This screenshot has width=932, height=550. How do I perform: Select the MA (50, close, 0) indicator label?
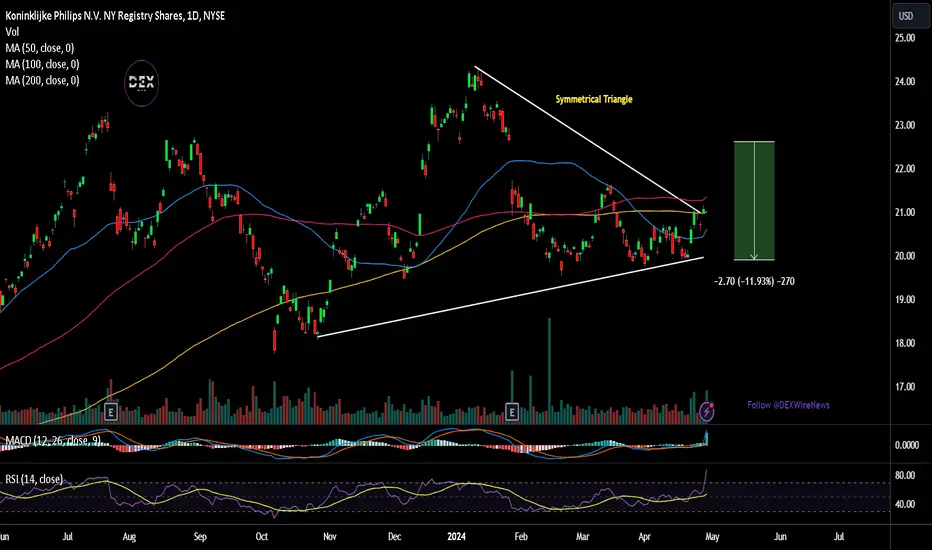tap(40, 48)
